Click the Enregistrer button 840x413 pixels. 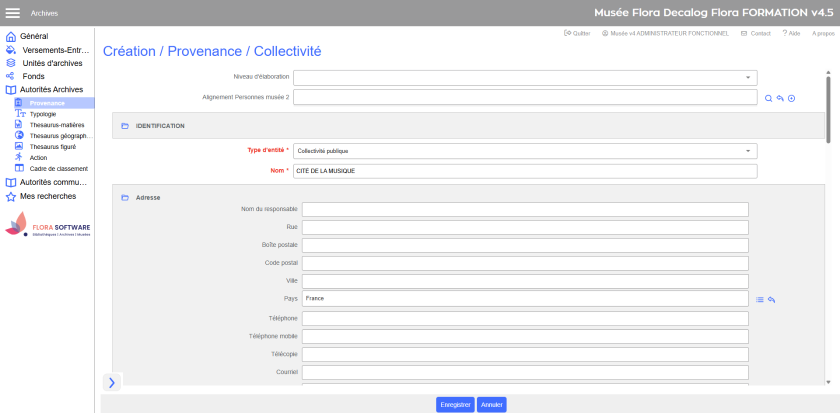pyautogui.click(x=455, y=405)
